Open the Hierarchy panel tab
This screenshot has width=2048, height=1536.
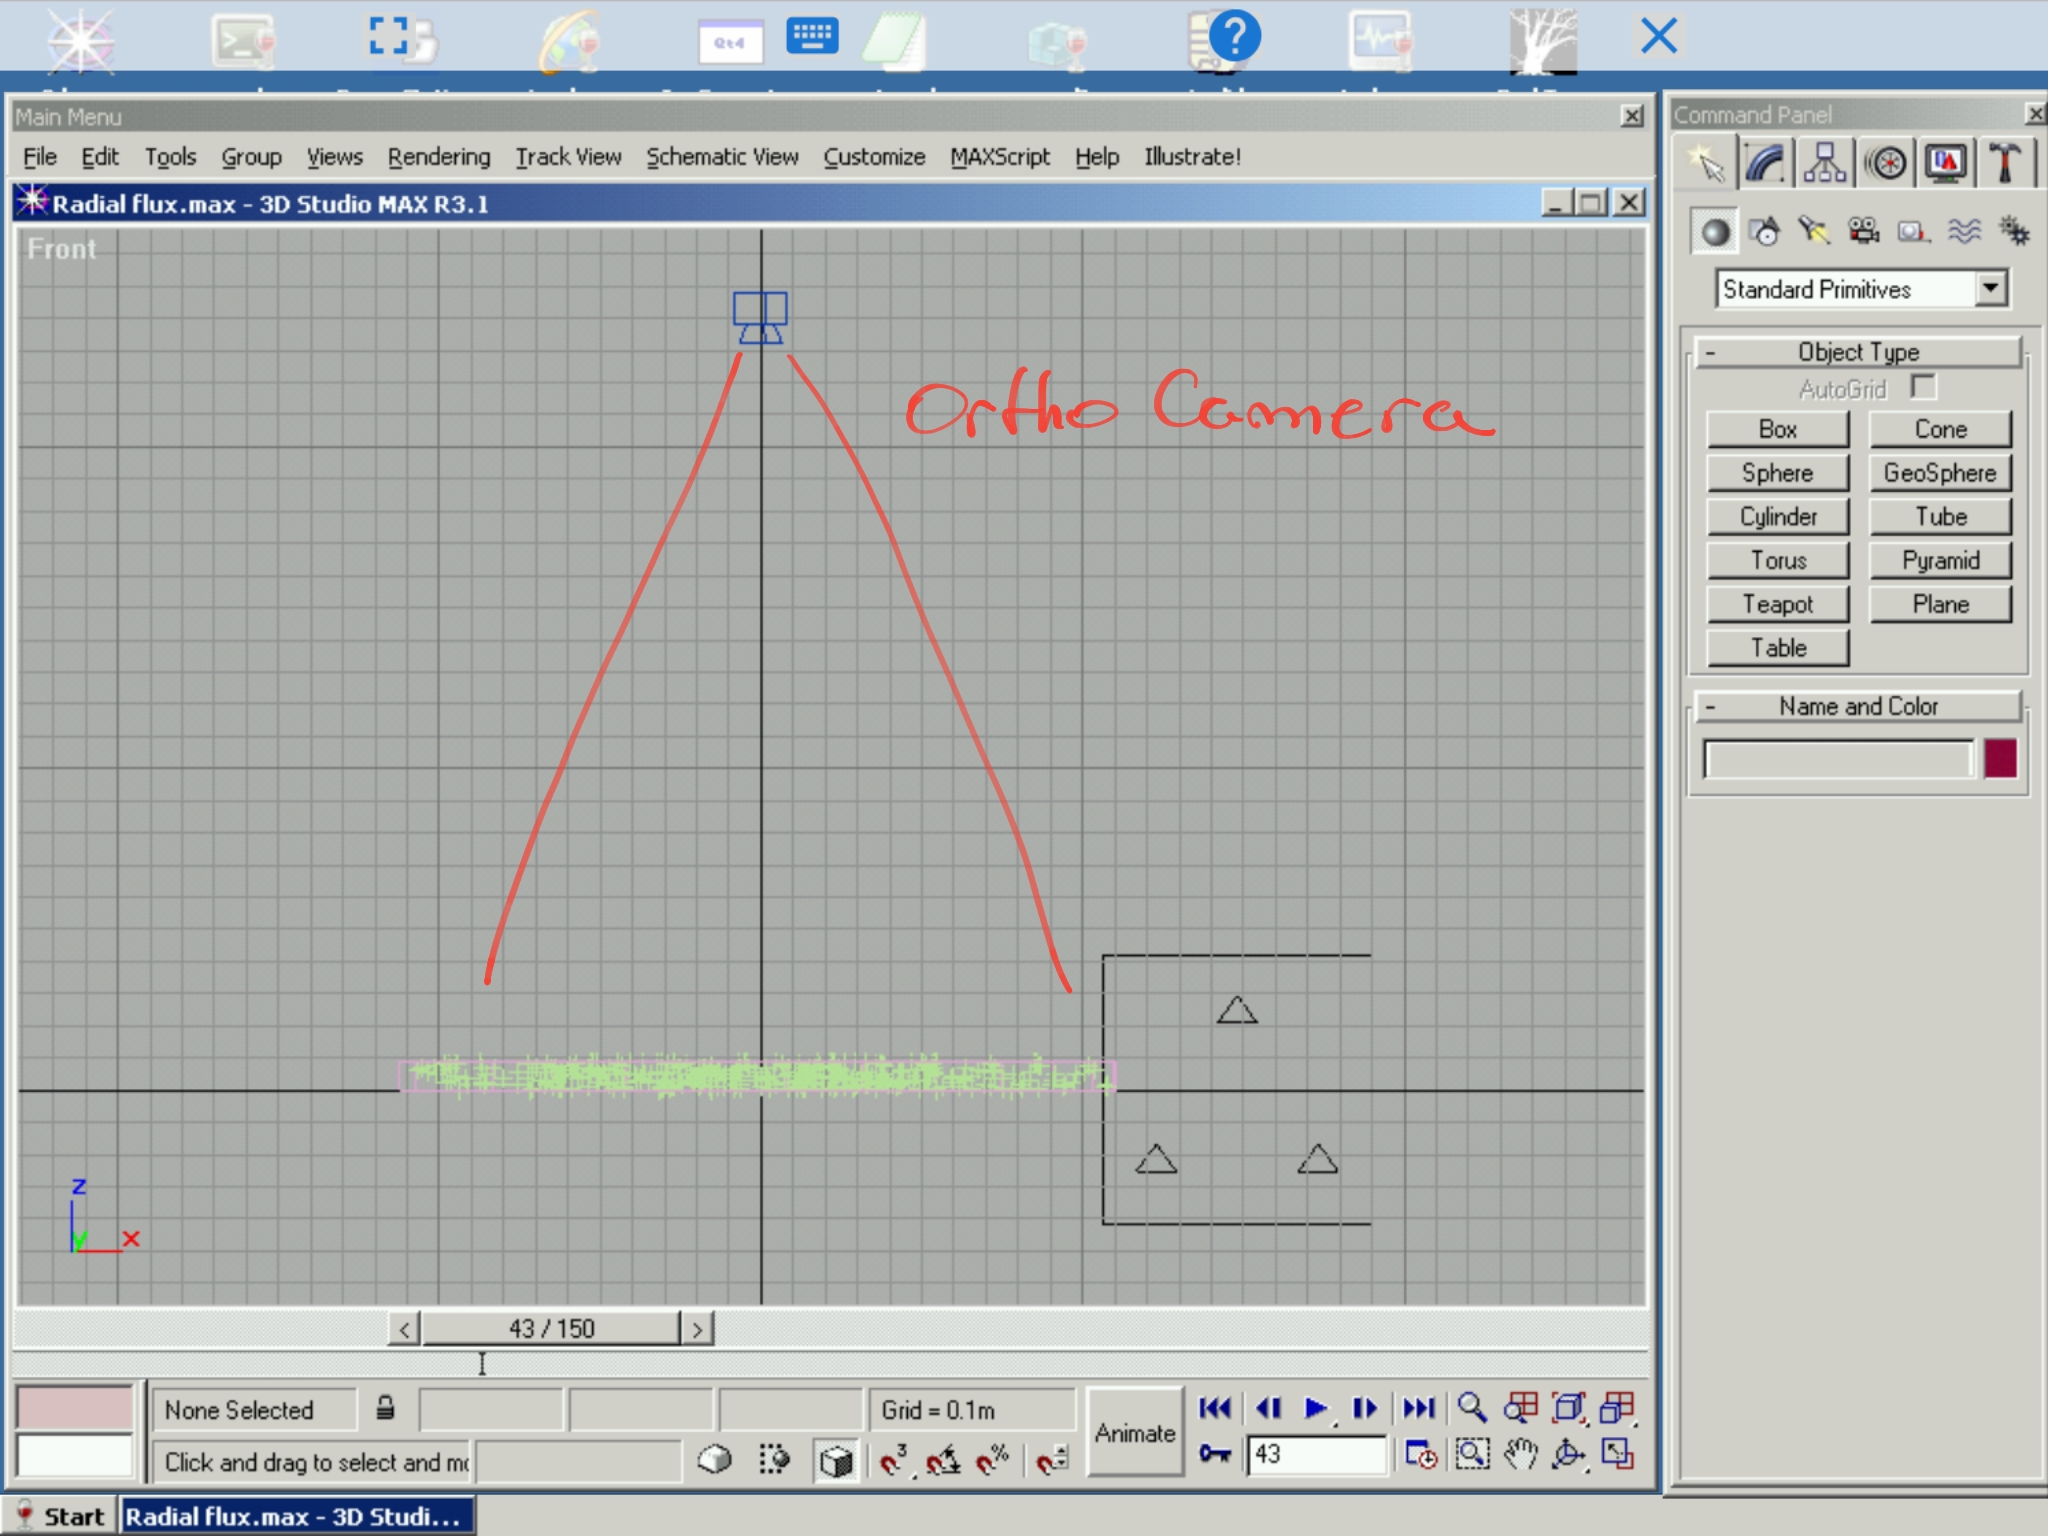[x=1825, y=163]
